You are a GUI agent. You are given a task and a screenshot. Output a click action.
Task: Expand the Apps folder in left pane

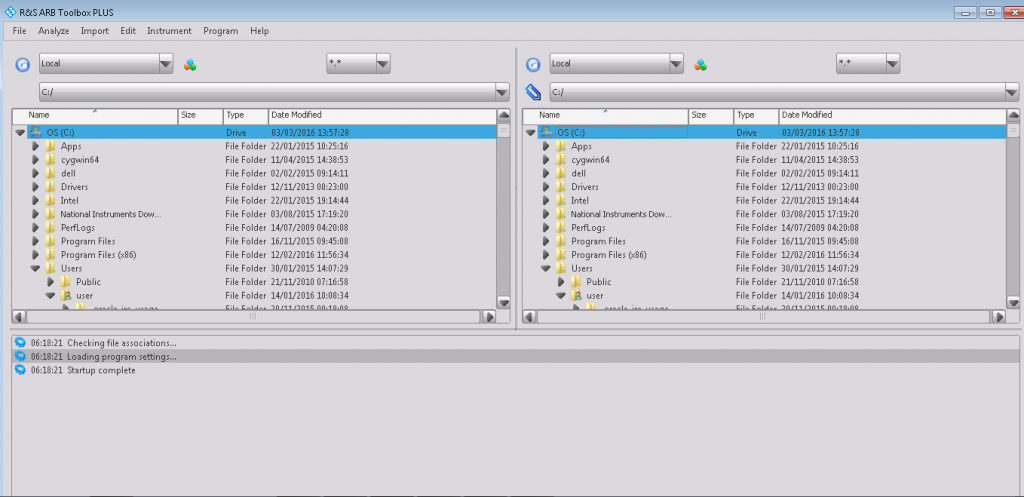[35, 146]
